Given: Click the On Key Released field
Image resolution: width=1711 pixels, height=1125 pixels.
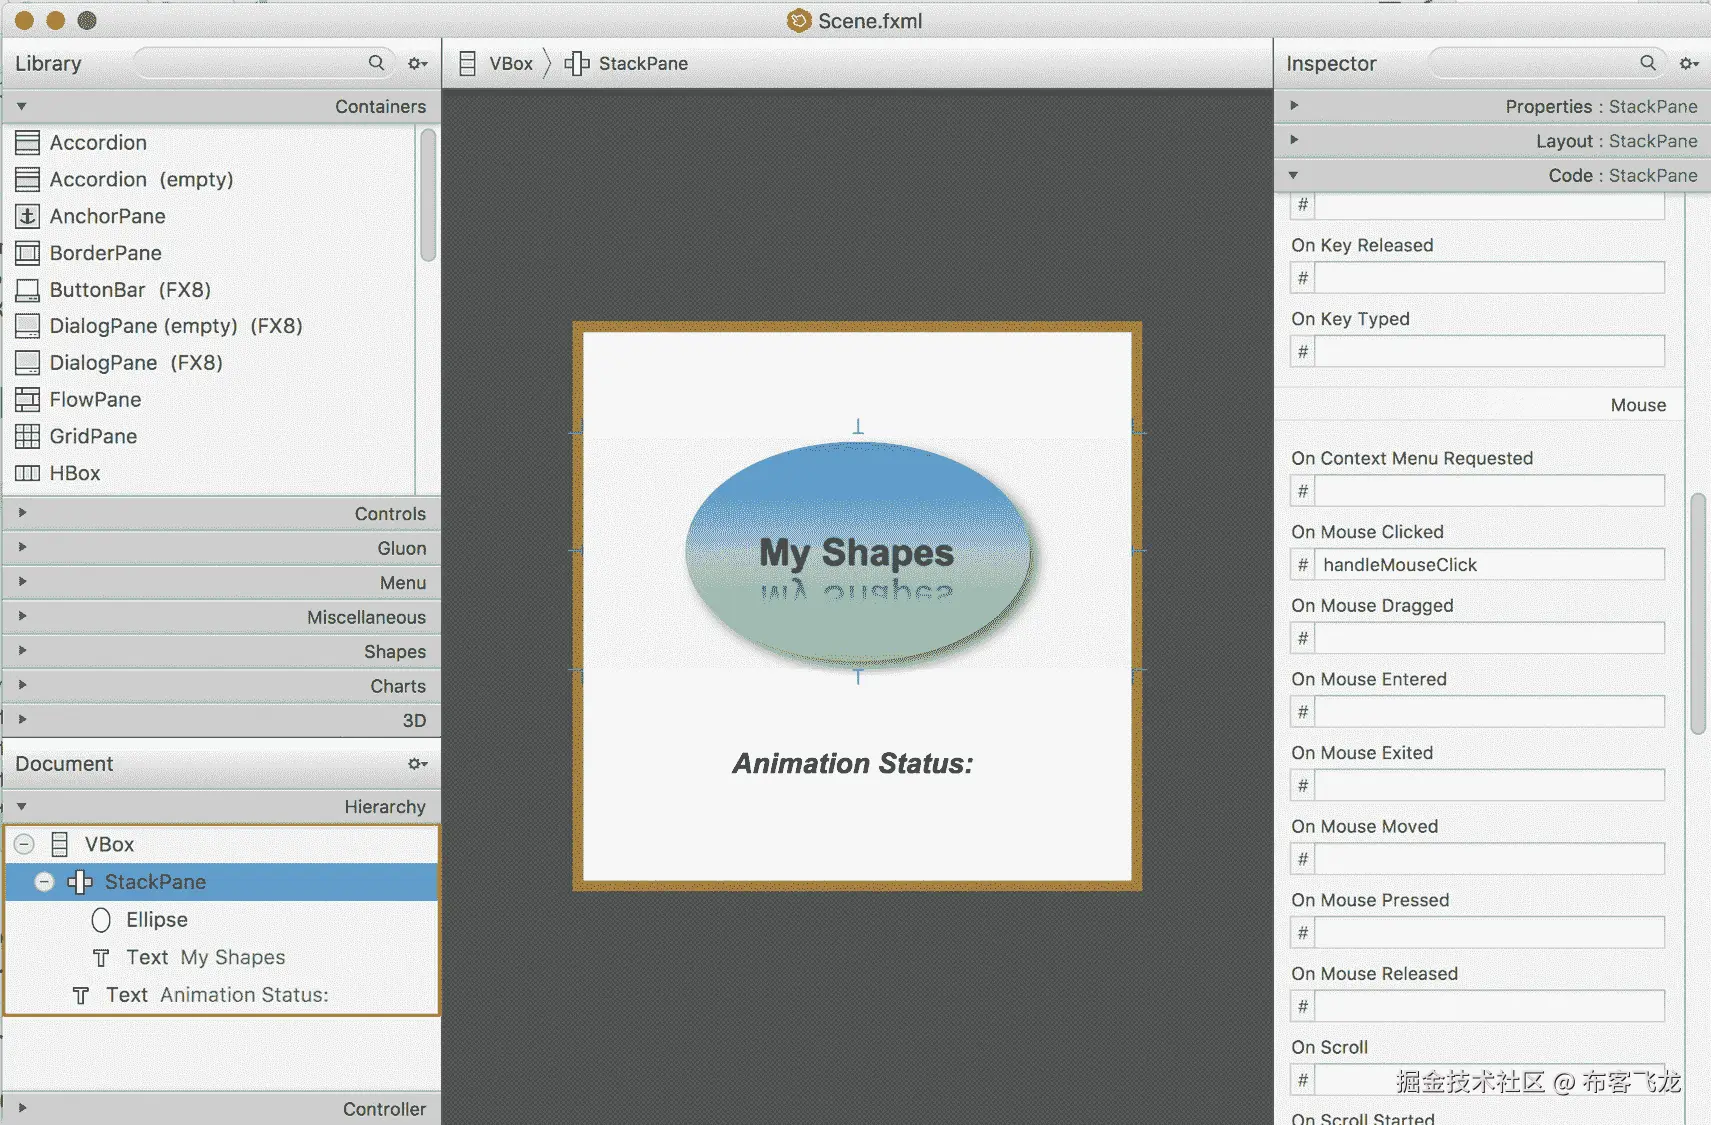Looking at the screenshot, I should coord(1489,278).
